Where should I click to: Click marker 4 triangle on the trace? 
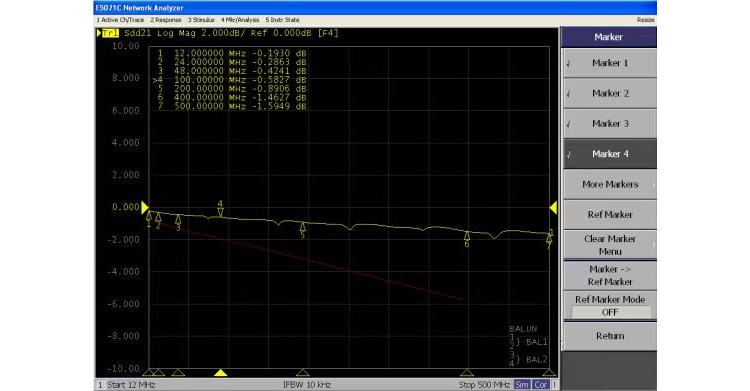point(220,212)
